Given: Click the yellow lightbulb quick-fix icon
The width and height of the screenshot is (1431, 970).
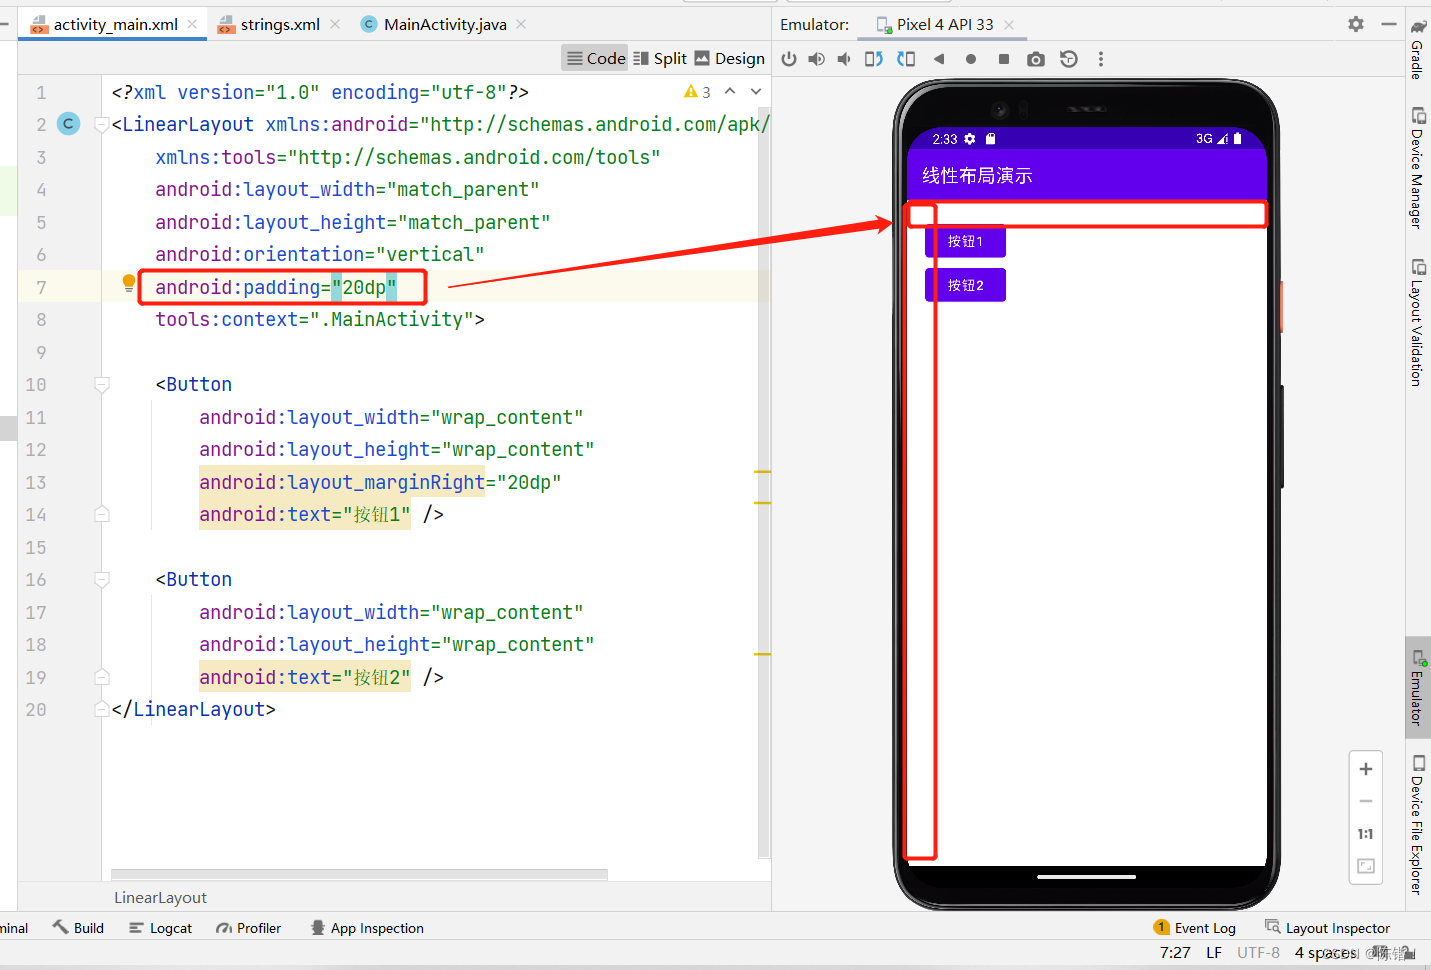Looking at the screenshot, I should coord(129,283).
